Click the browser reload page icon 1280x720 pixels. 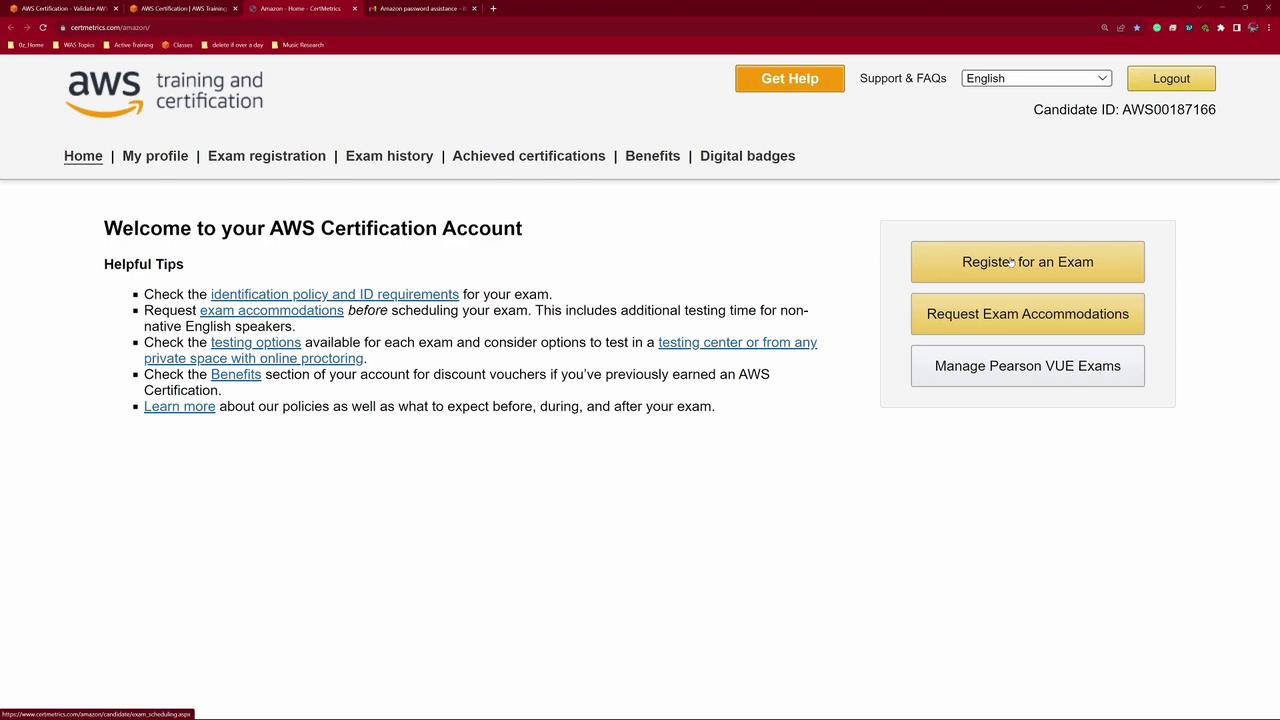[43, 28]
